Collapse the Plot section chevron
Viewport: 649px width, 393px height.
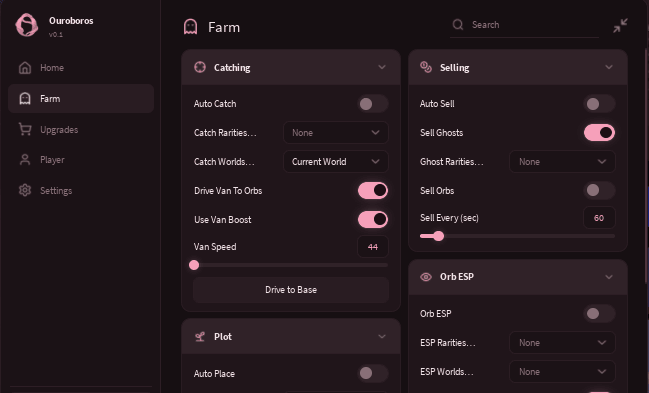tap(382, 337)
